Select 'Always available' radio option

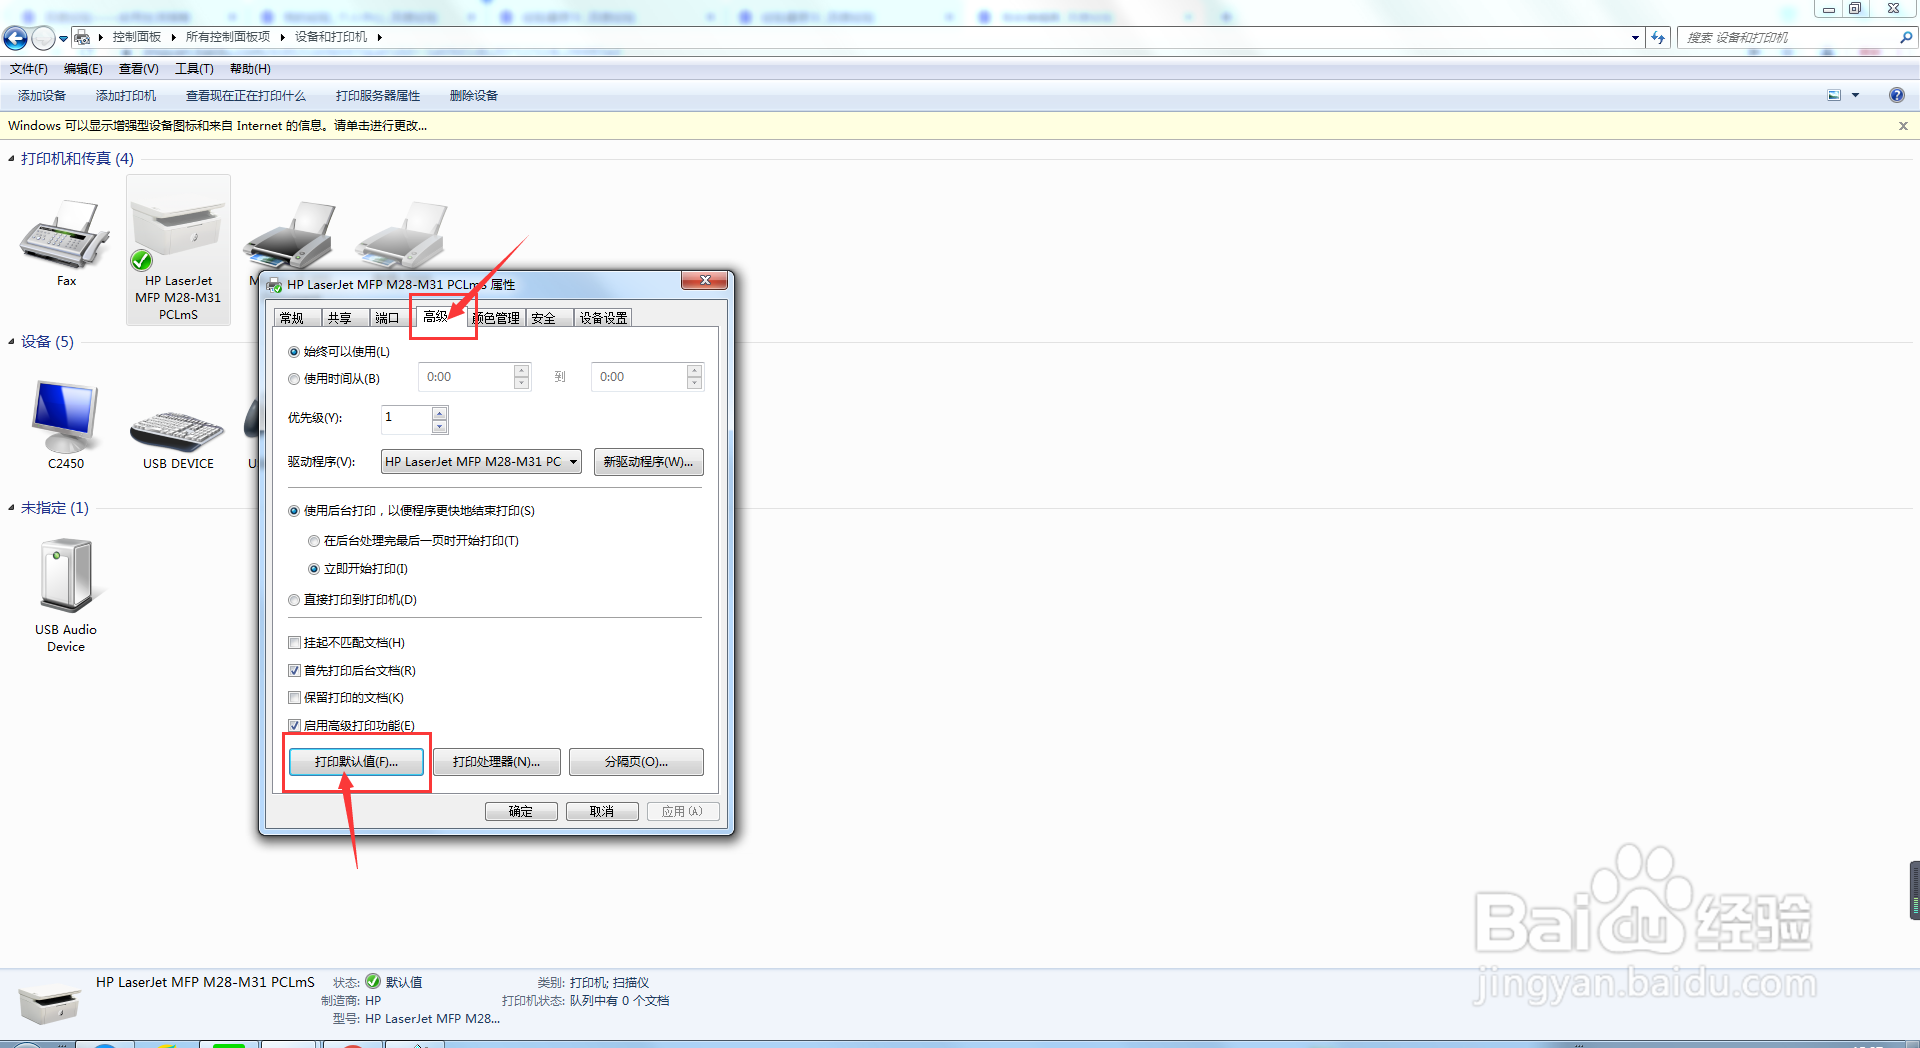294,352
